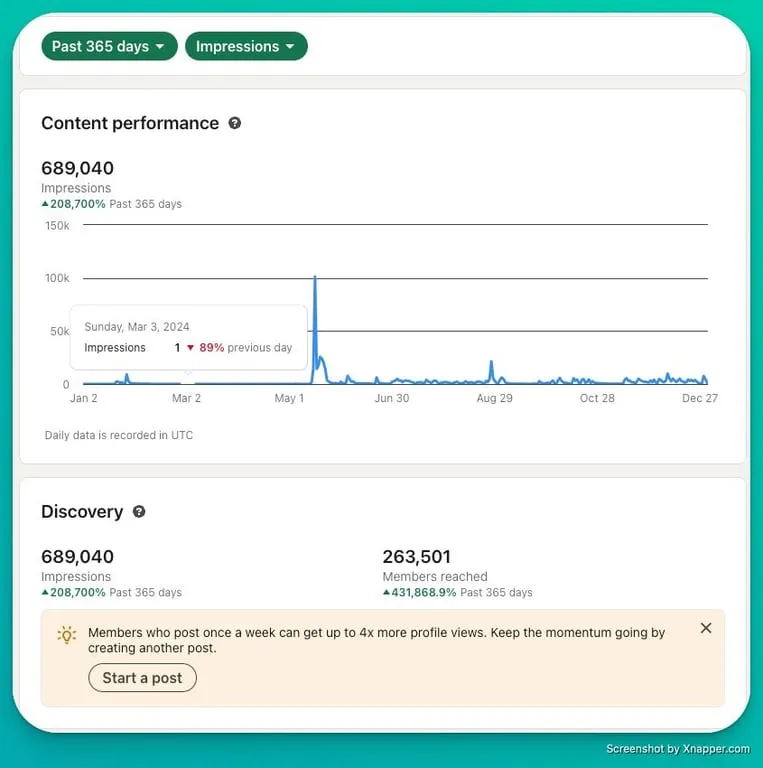This screenshot has height=768, width=763.
Task: Click help icon next to Content performance
Action: [235, 123]
